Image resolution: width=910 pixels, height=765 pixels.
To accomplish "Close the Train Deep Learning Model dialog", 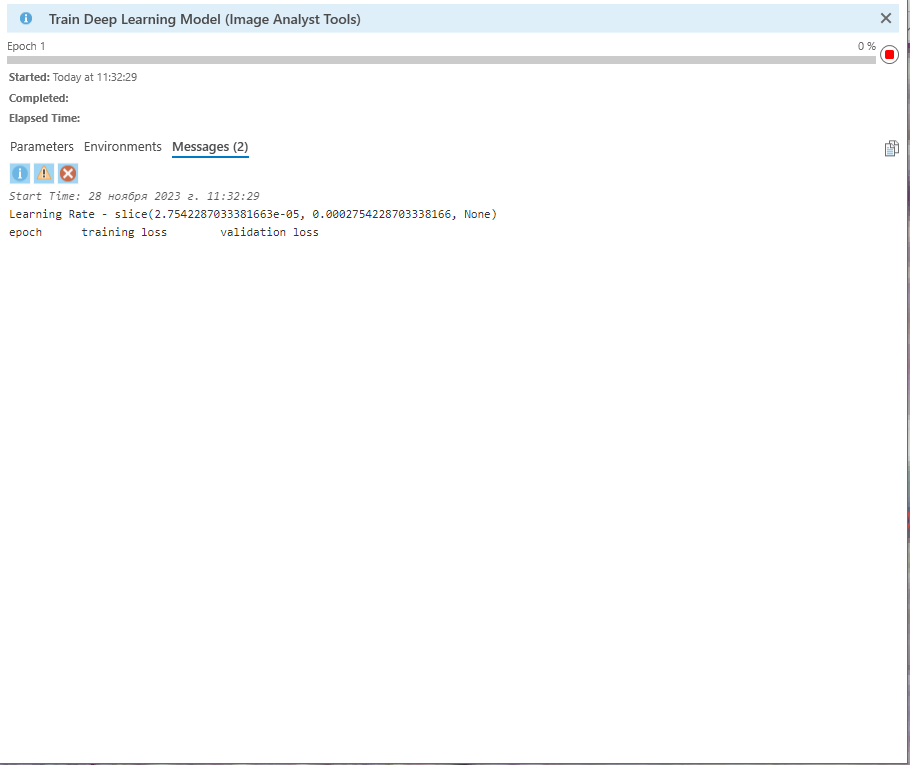I will tap(885, 18).
